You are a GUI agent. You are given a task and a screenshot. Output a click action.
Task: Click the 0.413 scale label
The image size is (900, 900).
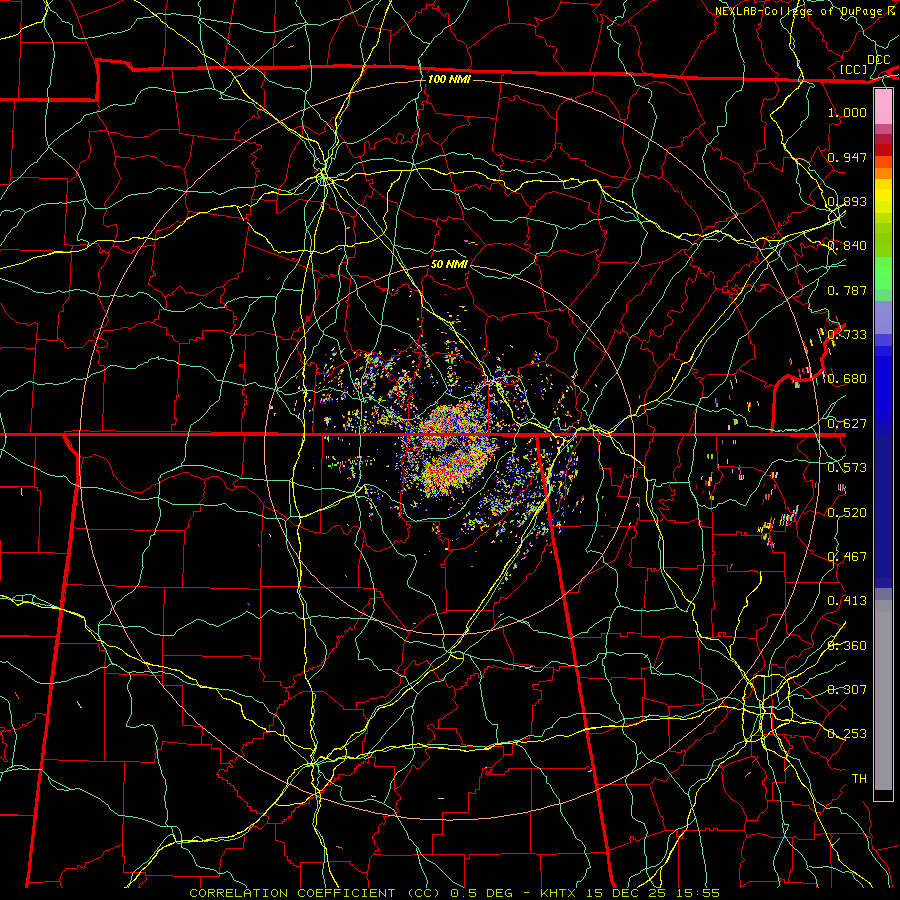(847, 601)
